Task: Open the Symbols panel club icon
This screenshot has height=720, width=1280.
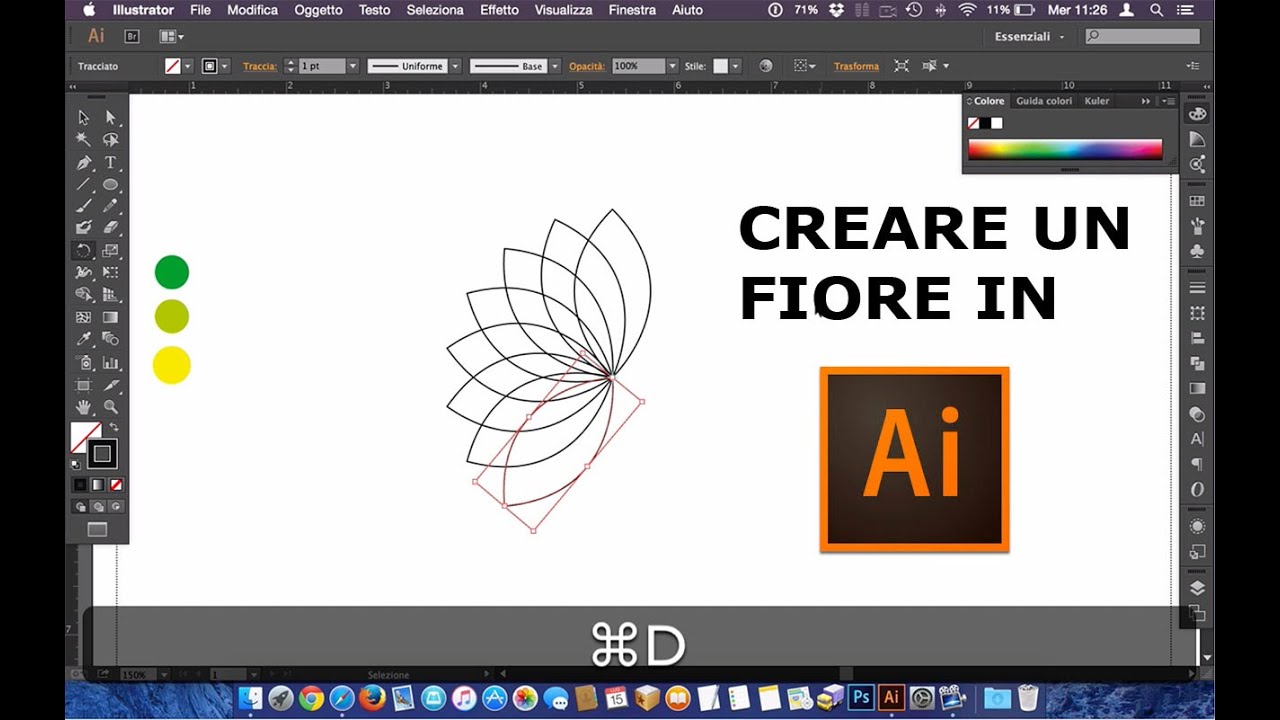Action: [1197, 251]
